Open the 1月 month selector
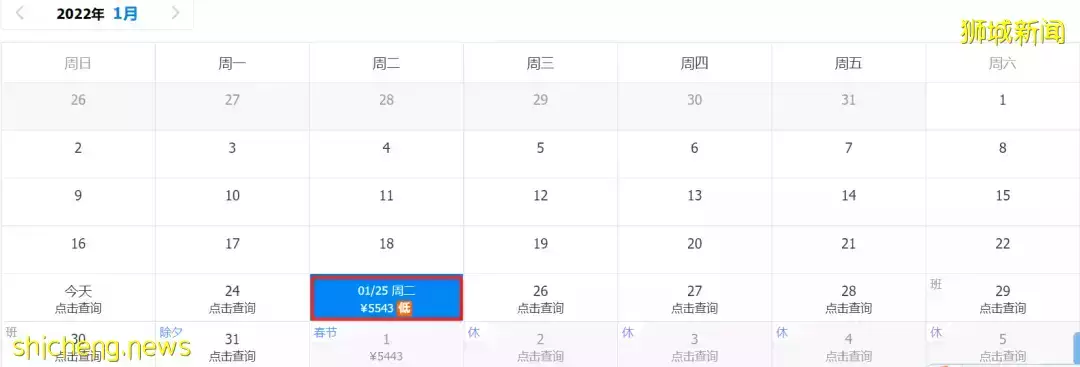Image resolution: width=1080 pixels, height=367 pixels. click(125, 14)
